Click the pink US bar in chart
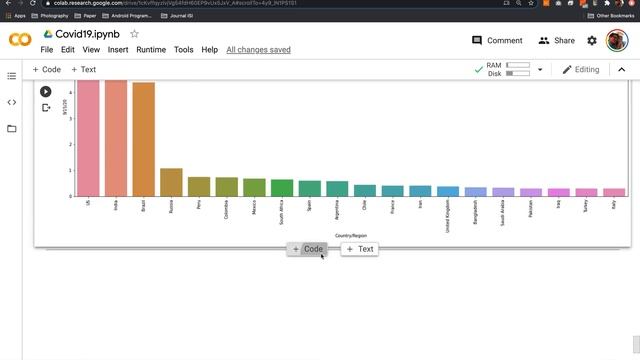Viewport: 640px width, 360px height. [88, 138]
